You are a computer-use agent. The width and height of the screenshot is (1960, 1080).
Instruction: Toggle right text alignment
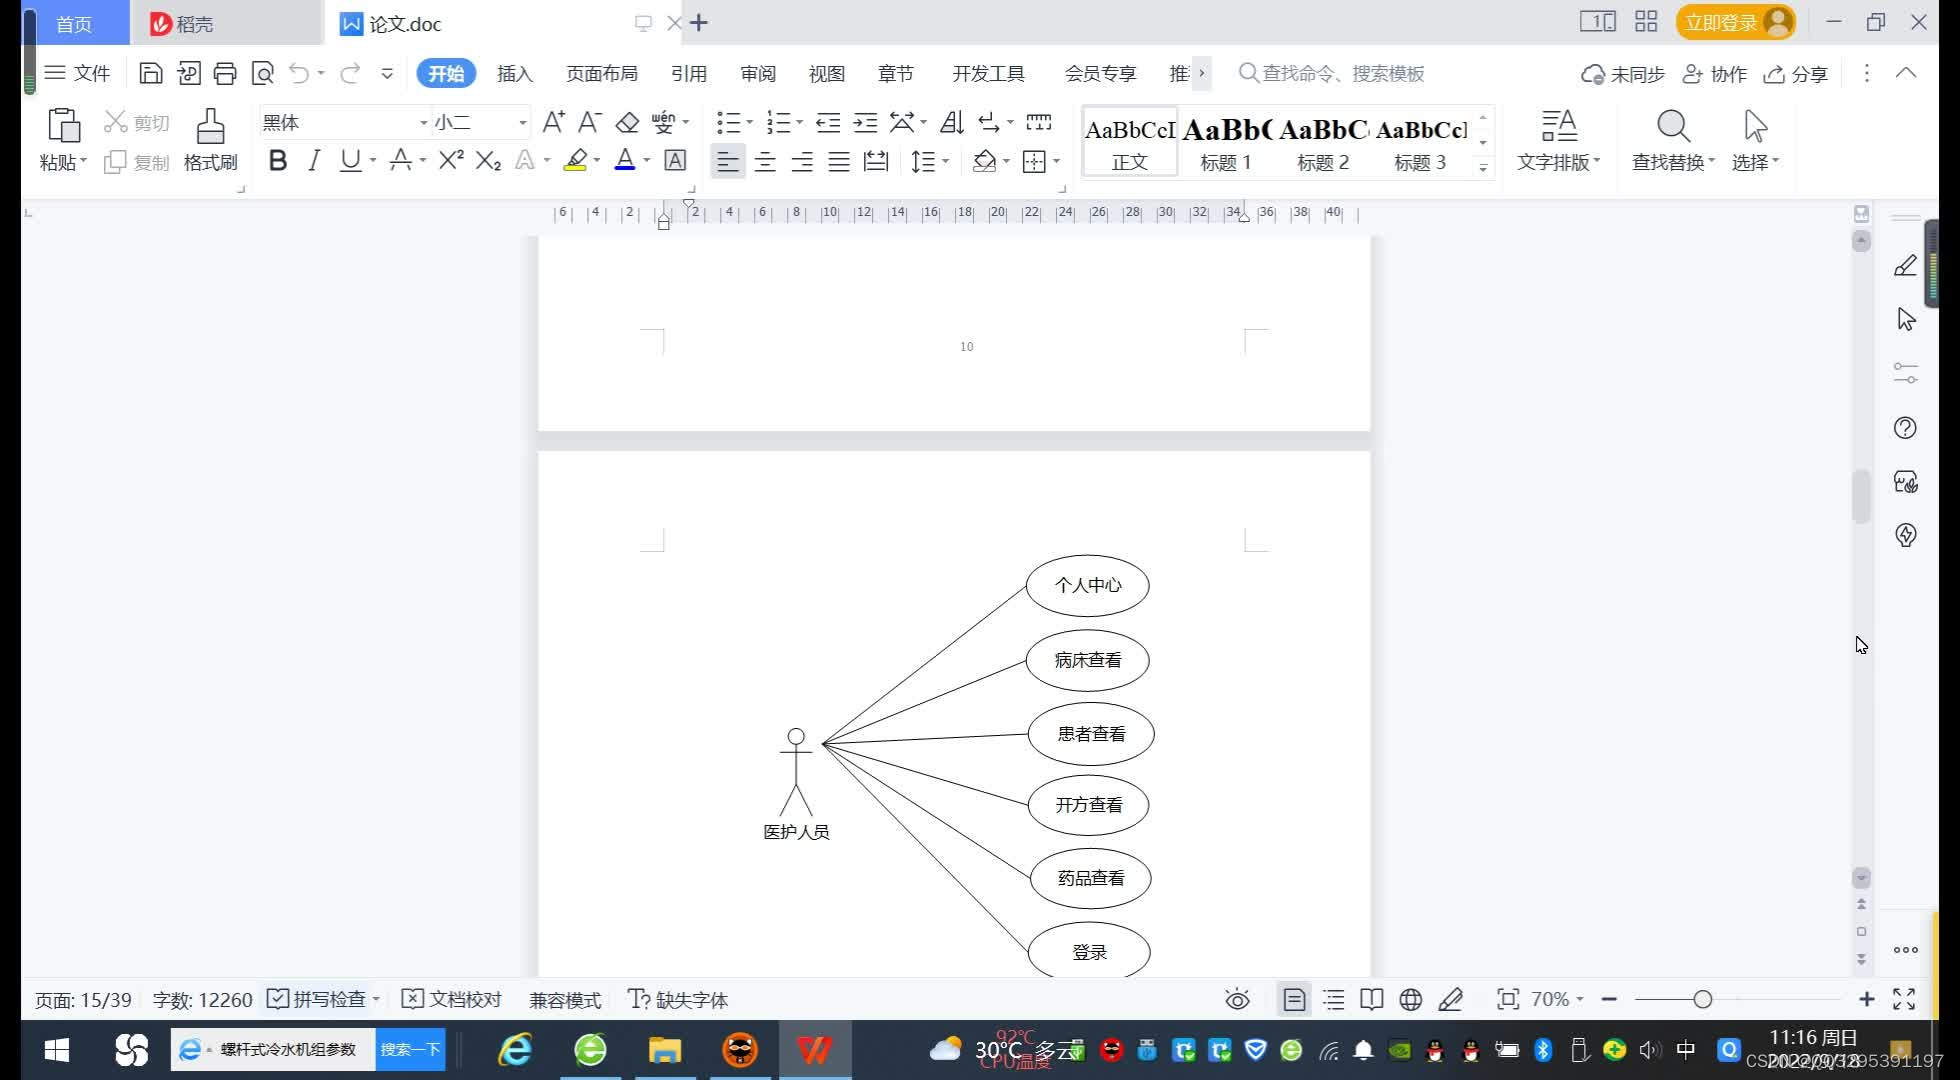802,161
